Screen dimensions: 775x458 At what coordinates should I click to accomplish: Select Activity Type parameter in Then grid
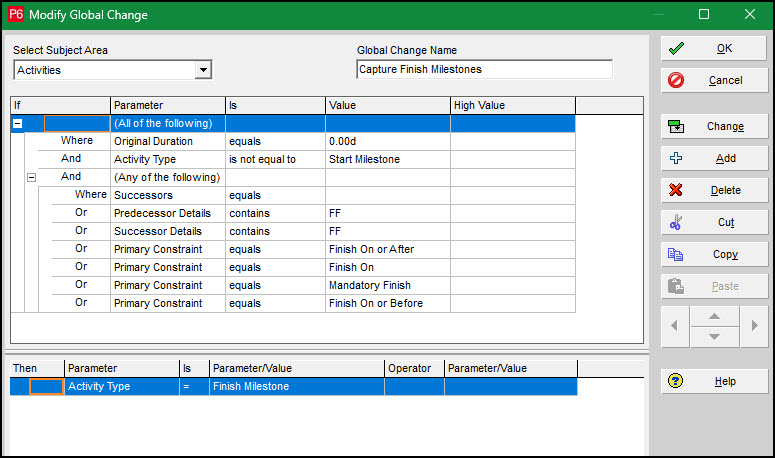click(x=122, y=386)
